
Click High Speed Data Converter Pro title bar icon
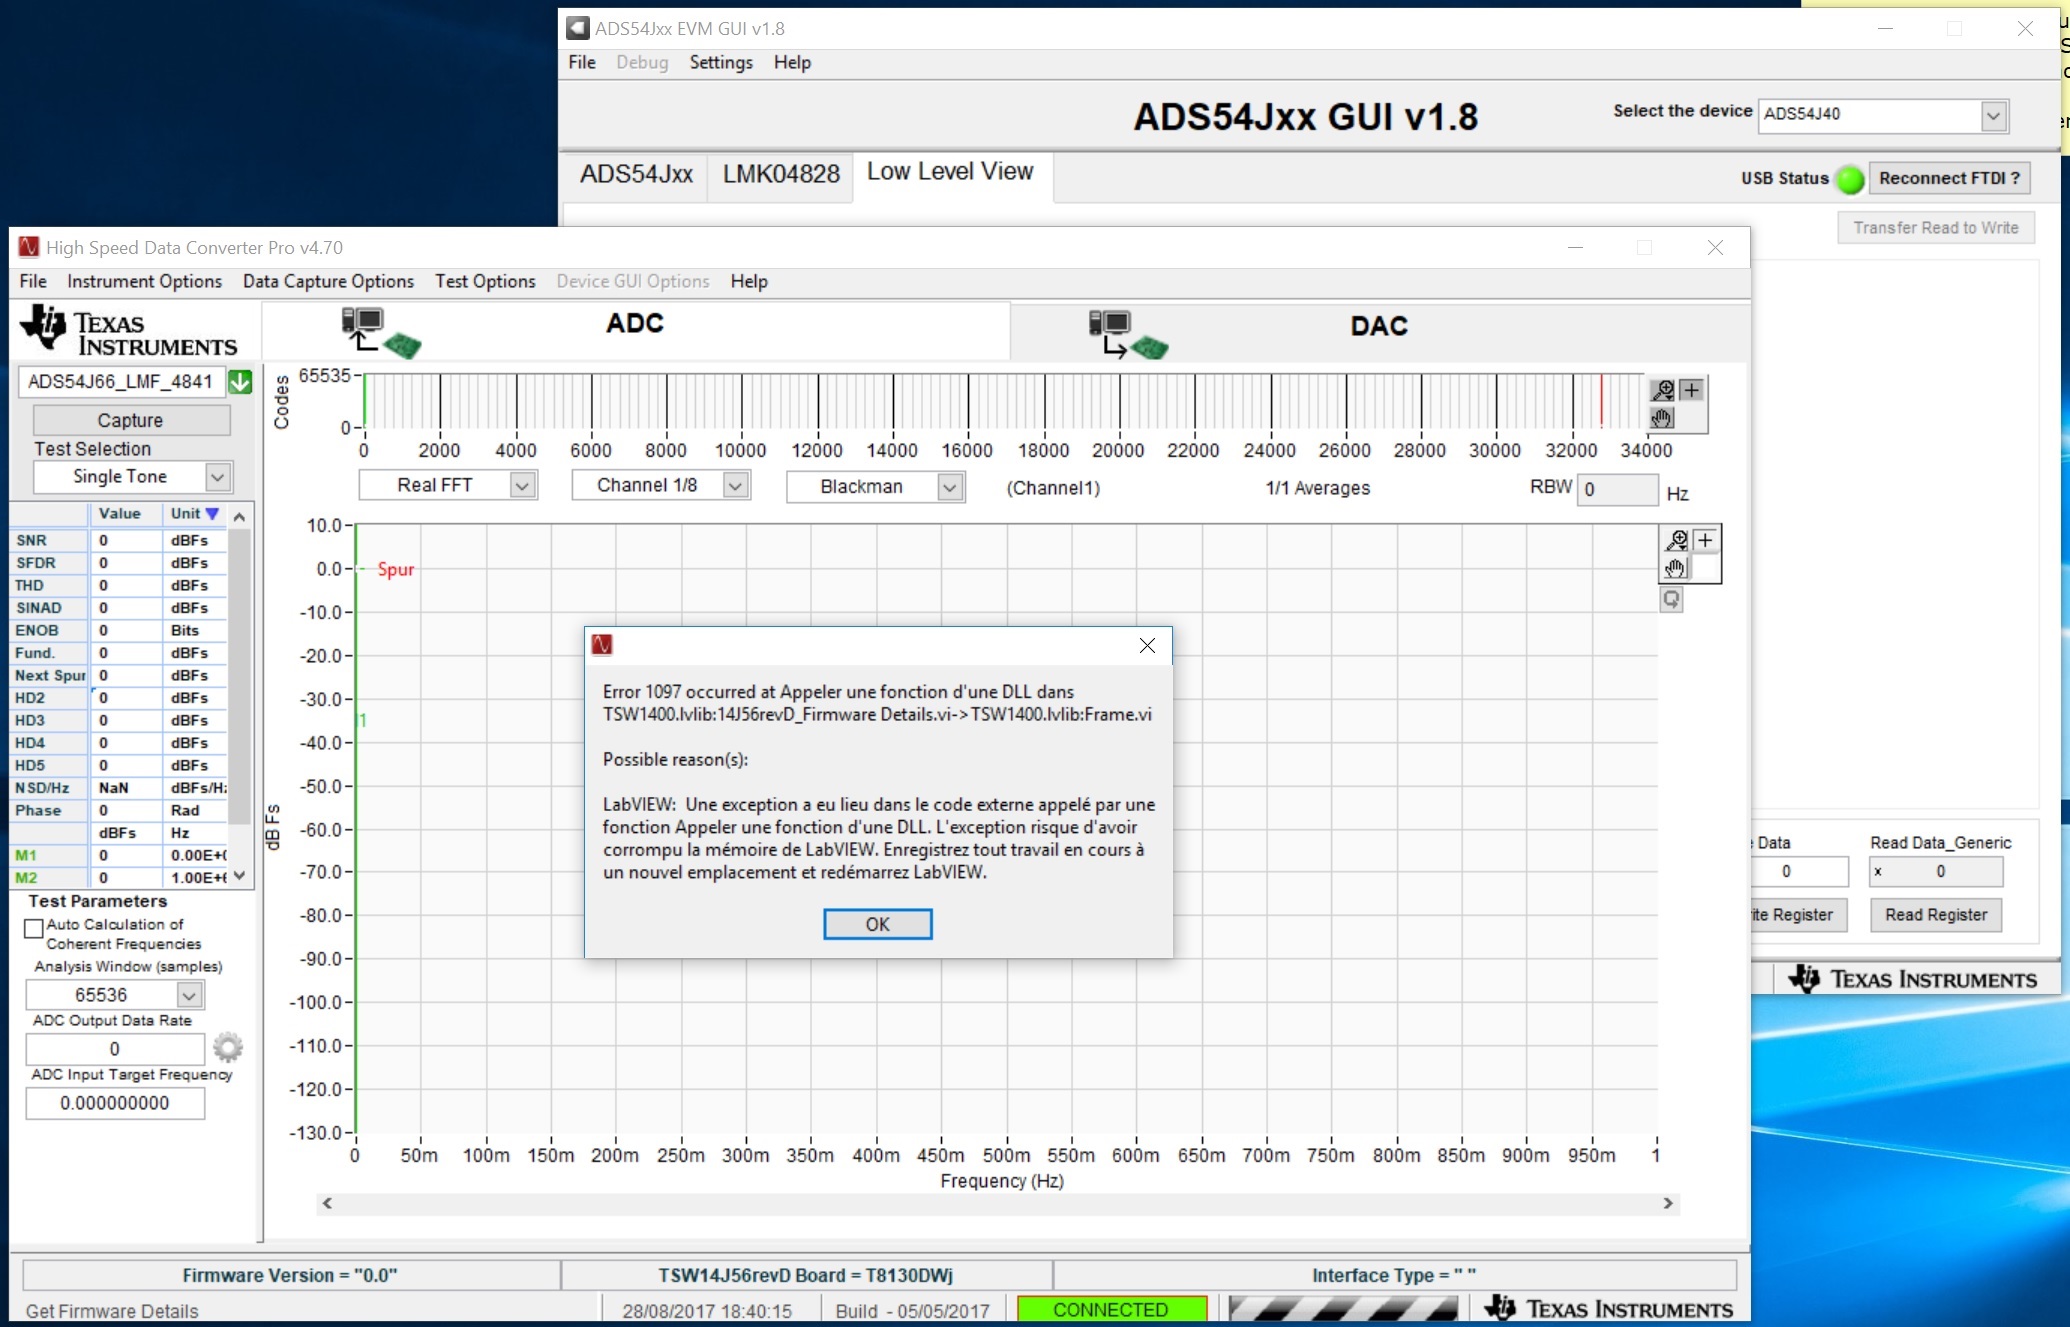29,247
